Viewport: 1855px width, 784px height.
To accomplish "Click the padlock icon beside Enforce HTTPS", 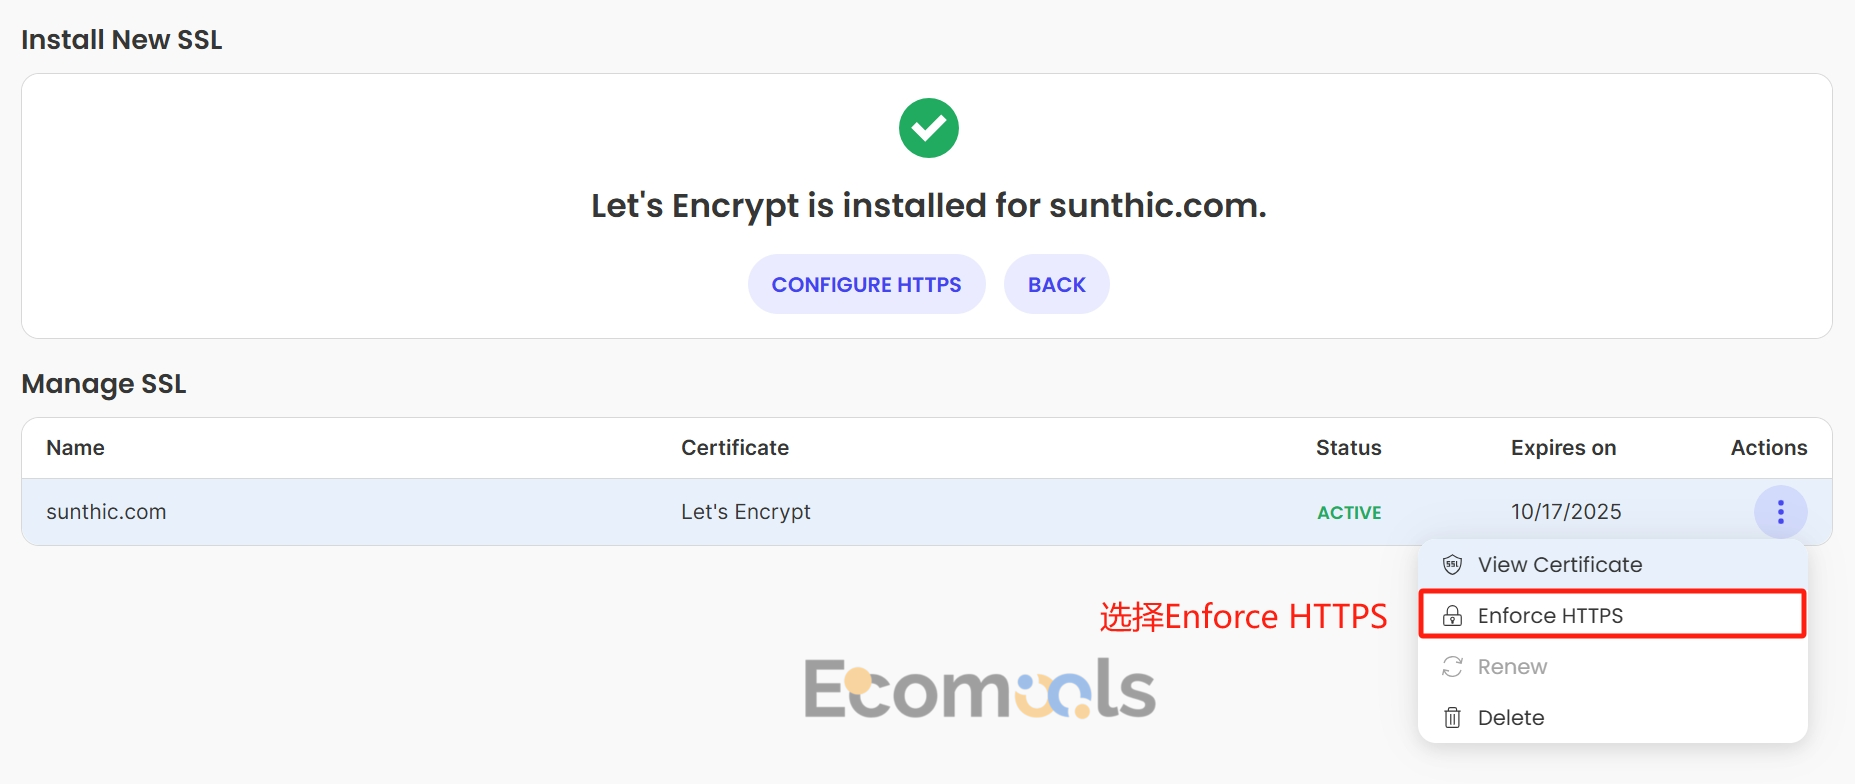I will point(1453,616).
